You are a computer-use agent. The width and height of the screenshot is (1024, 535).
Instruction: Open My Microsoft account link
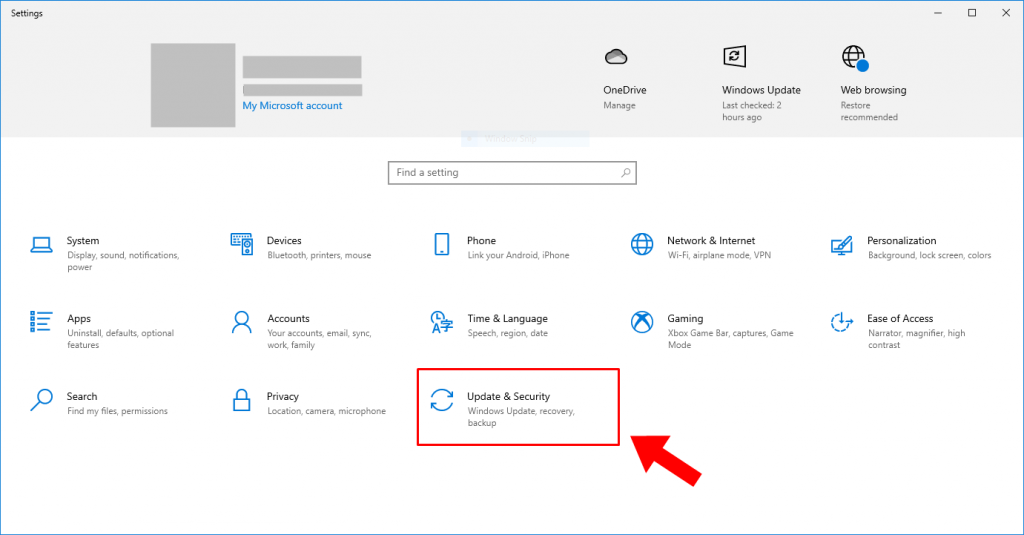(x=292, y=105)
